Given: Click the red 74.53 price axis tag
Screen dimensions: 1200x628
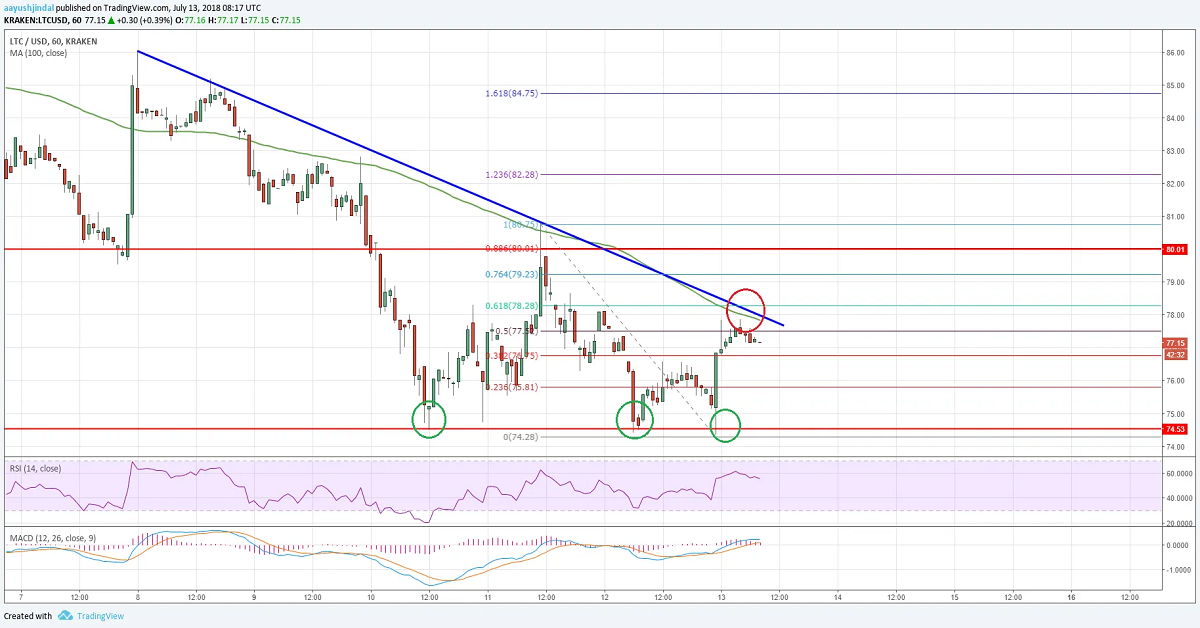Looking at the screenshot, I should (1175, 428).
